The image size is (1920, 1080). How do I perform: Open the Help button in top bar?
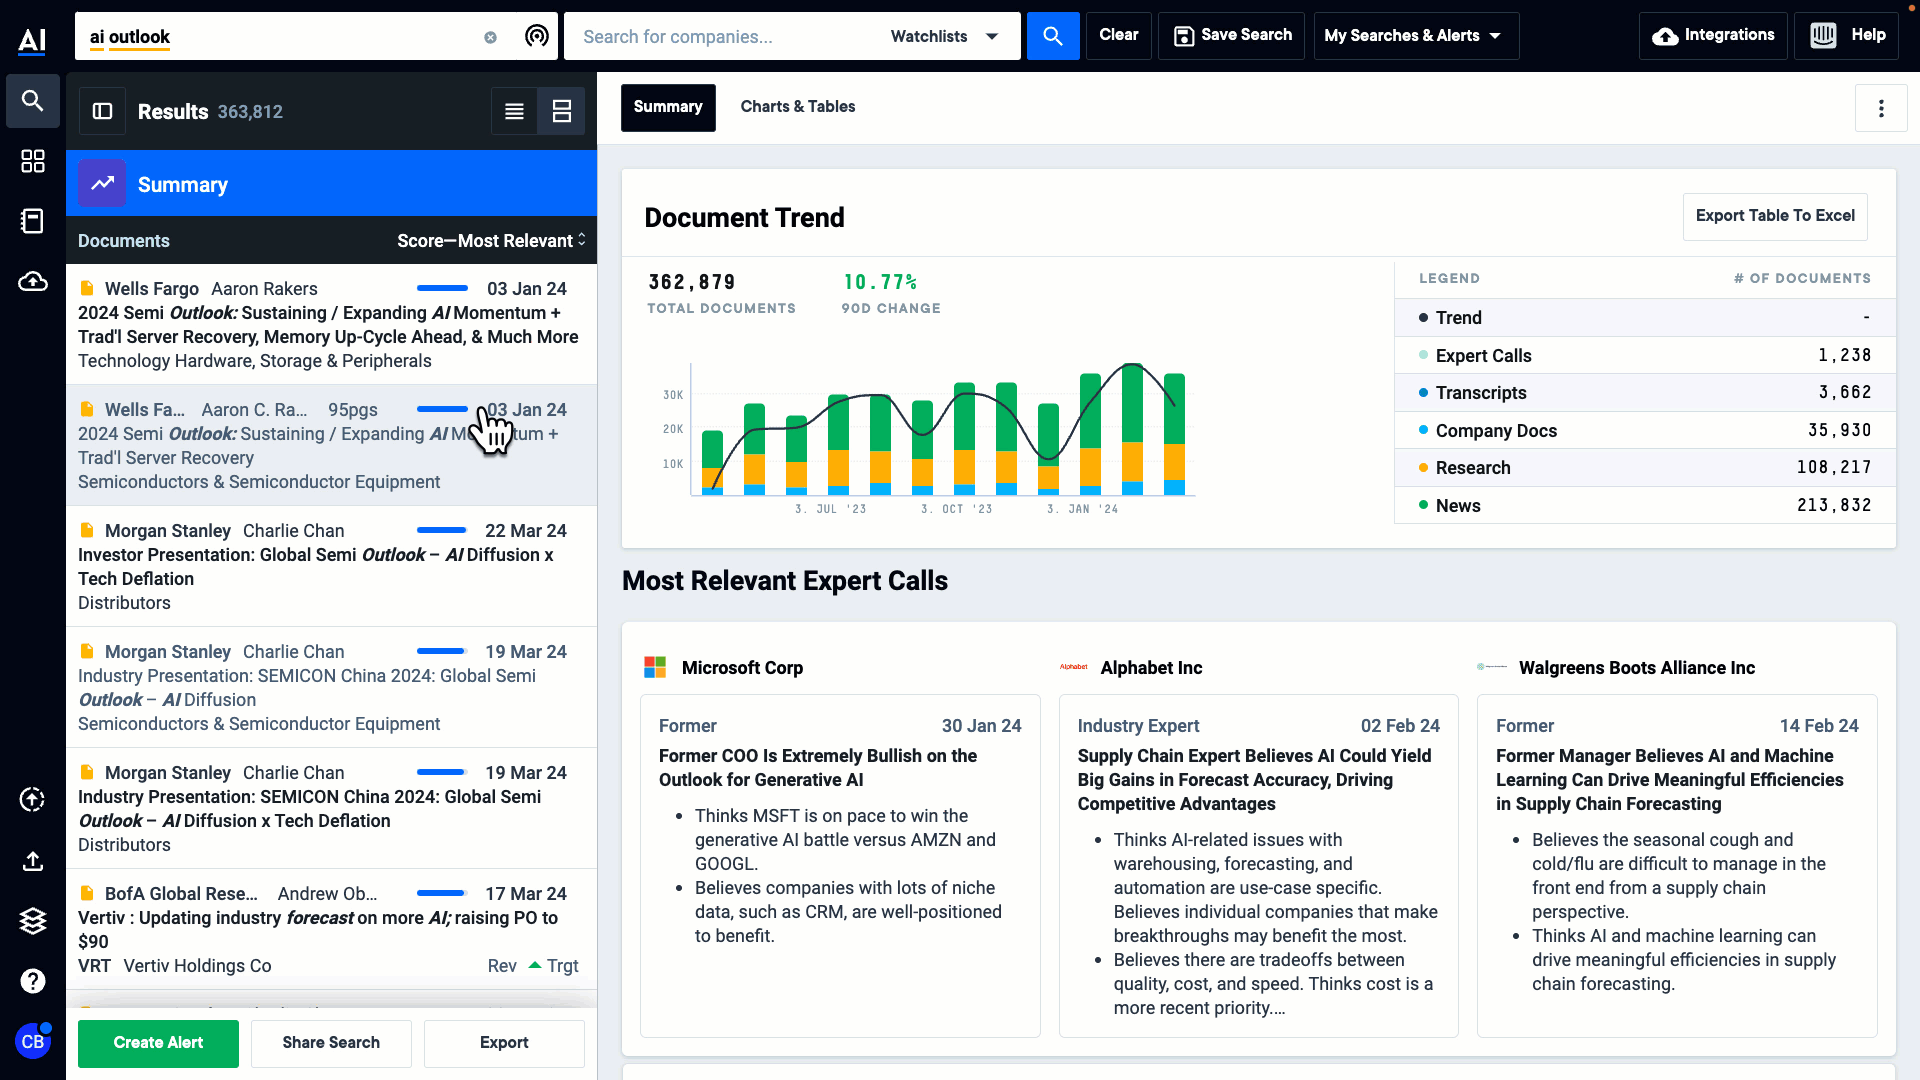[1847, 36]
